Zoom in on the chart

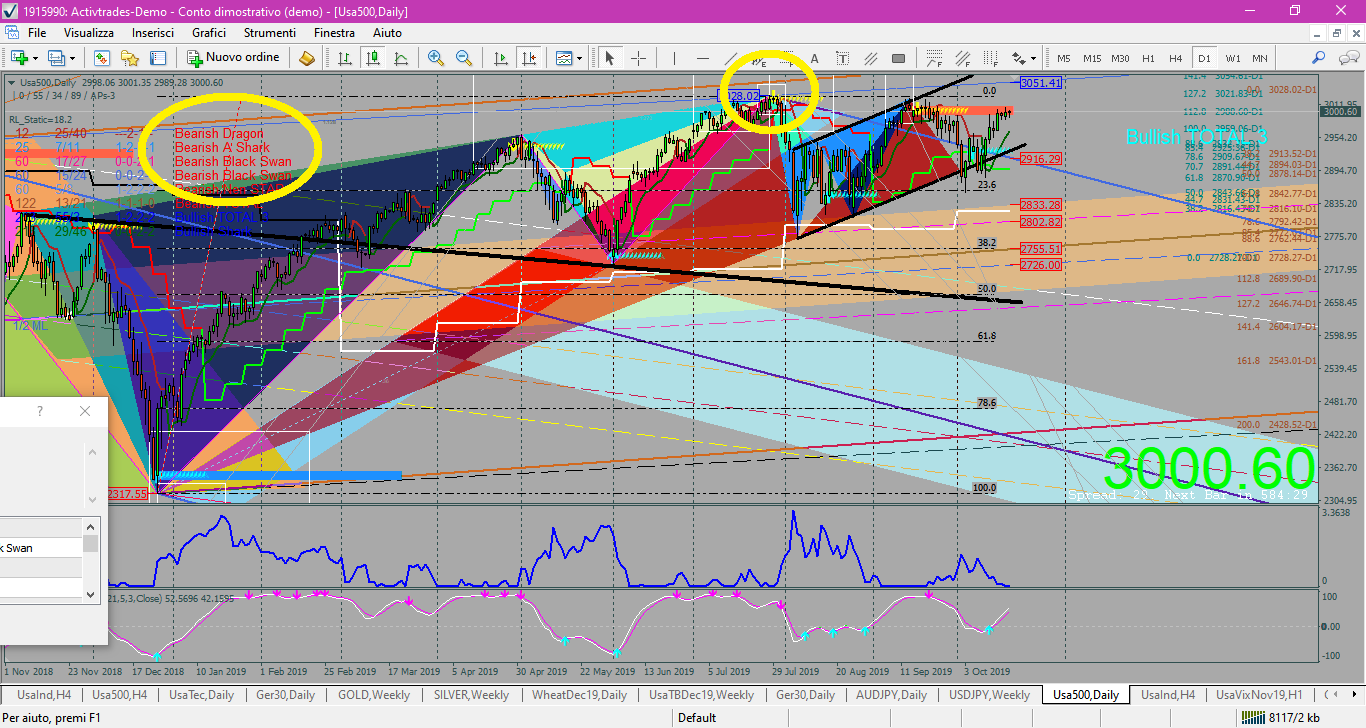click(x=436, y=58)
